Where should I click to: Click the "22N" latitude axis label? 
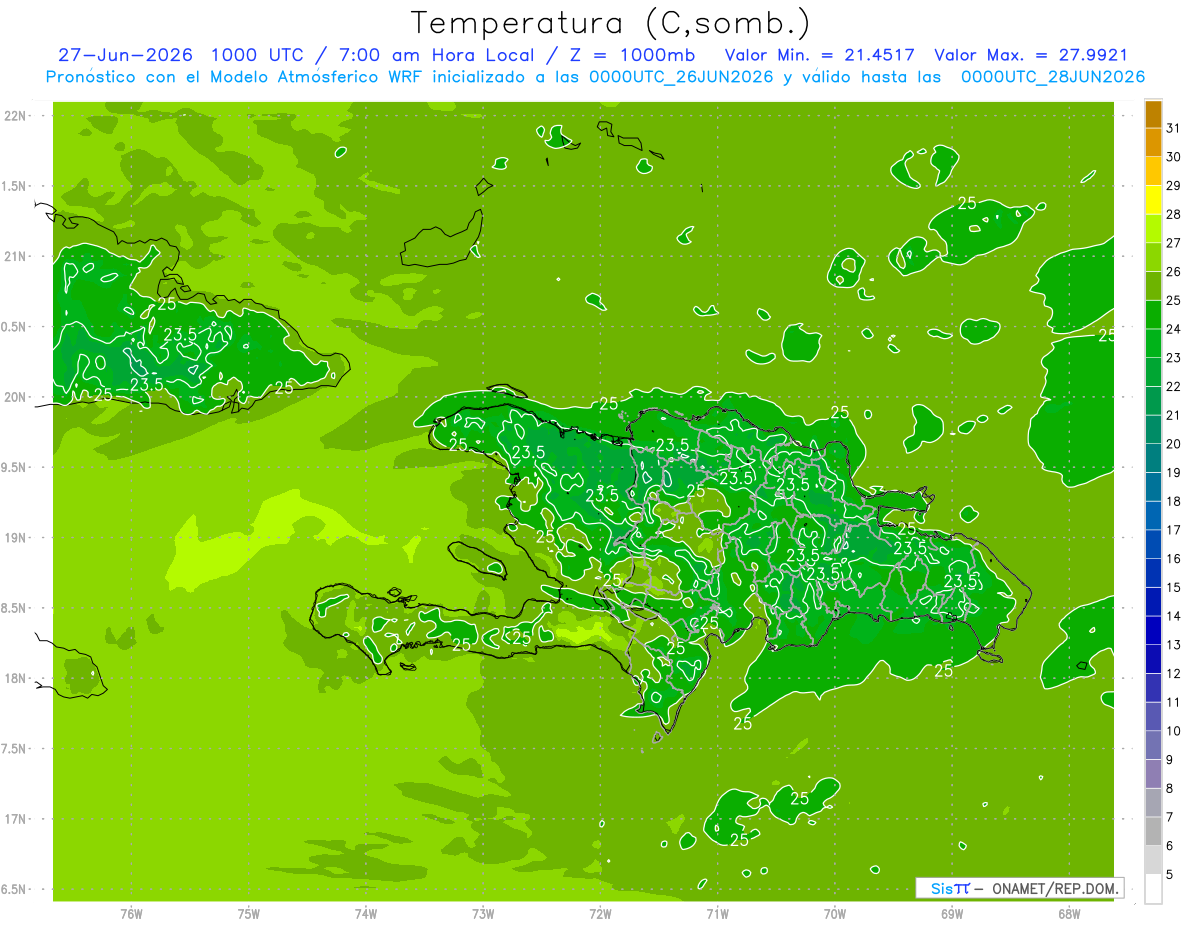click(x=16, y=116)
